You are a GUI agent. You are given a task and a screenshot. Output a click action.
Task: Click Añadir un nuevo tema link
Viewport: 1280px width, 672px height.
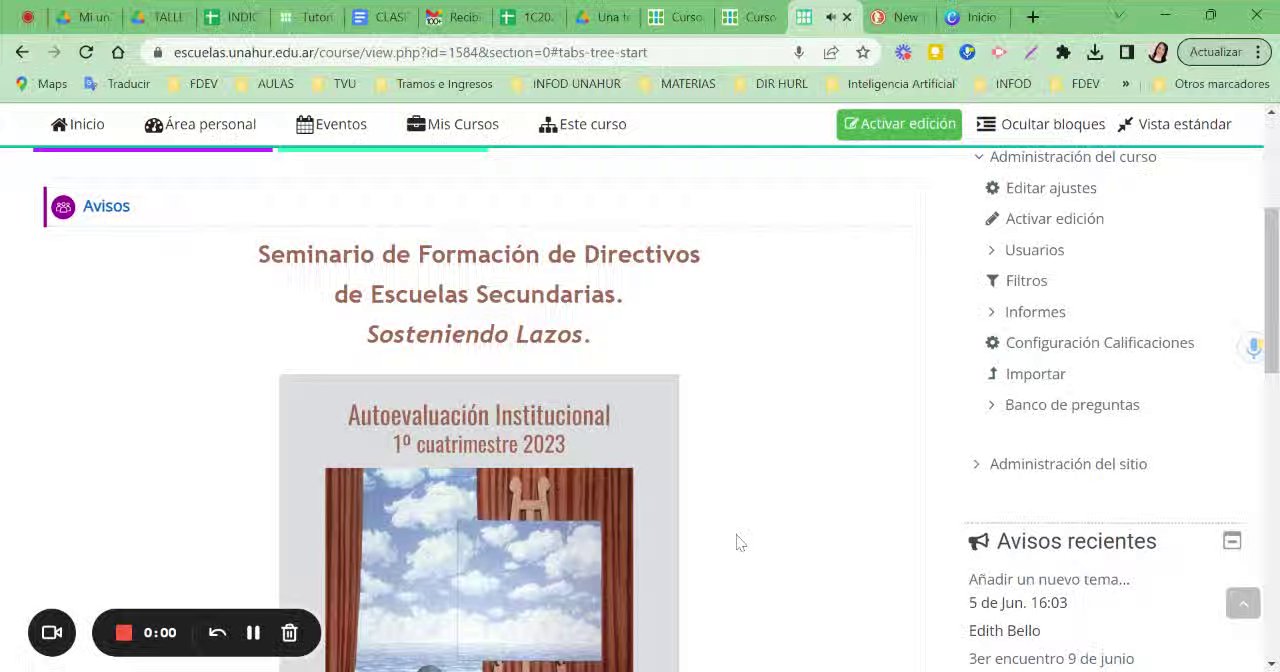(x=1049, y=580)
